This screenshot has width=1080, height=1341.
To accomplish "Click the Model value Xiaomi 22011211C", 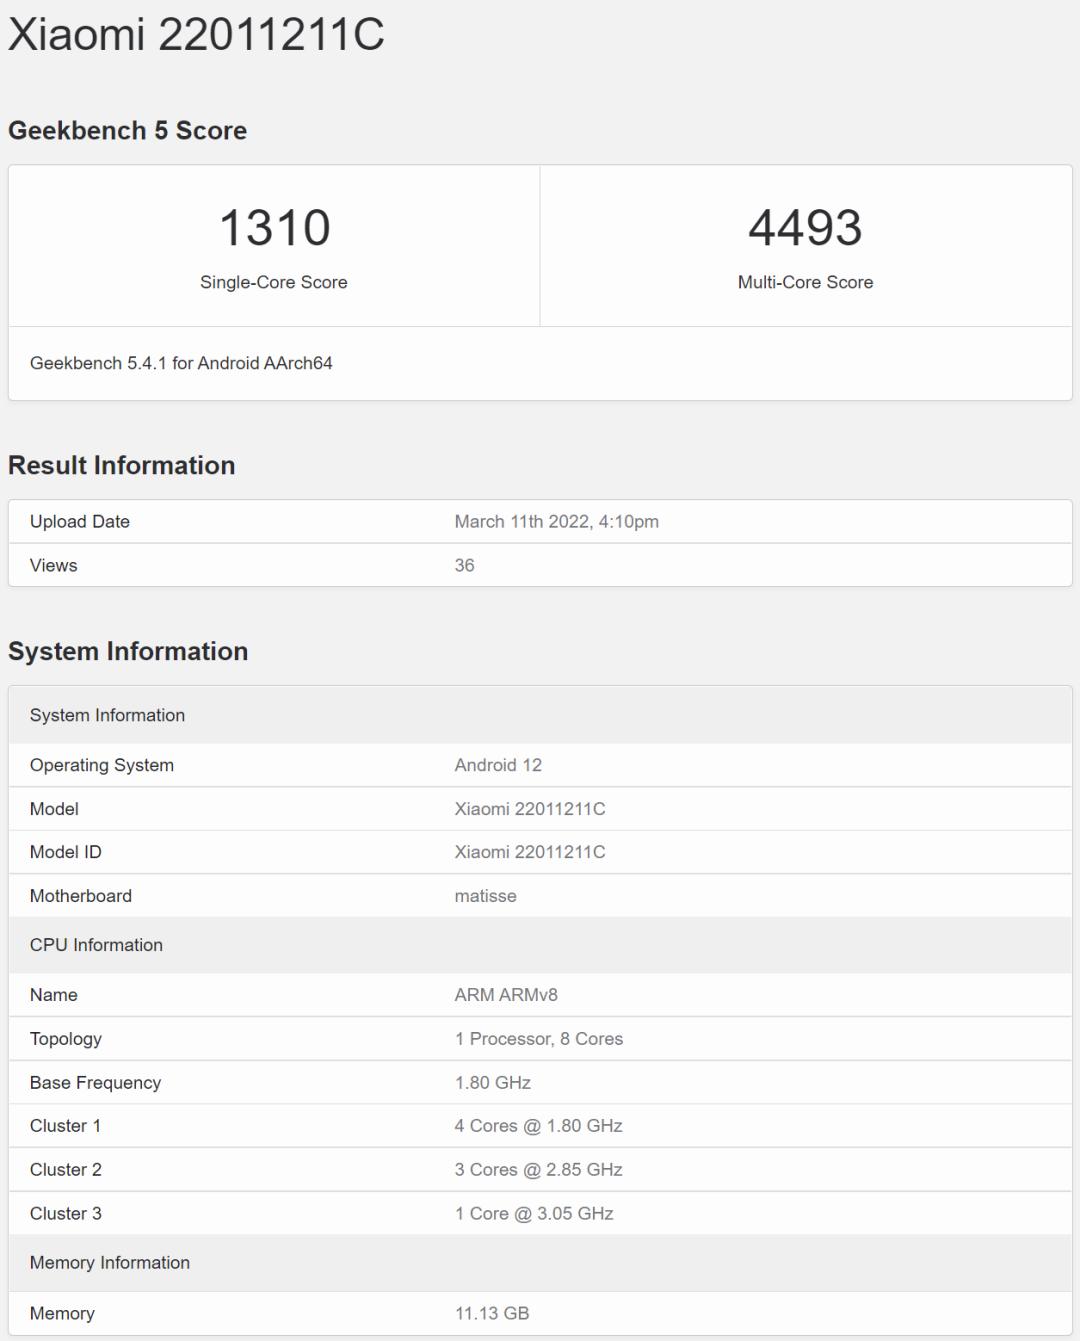I will point(527,808).
